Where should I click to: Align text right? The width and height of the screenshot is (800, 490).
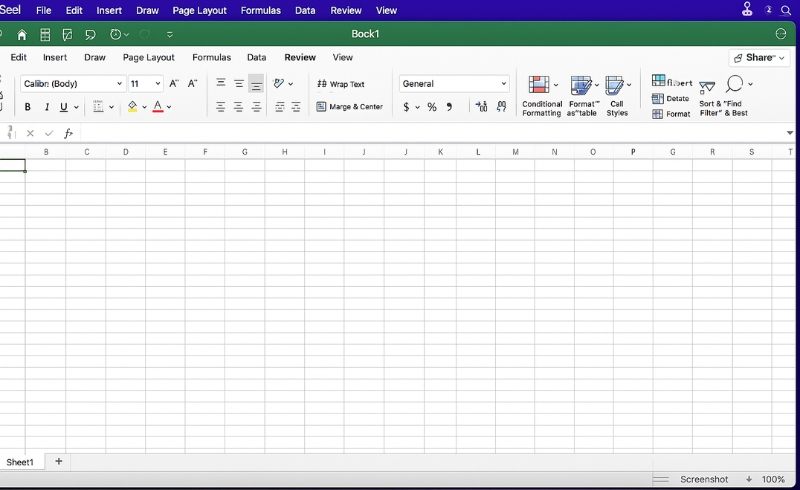256,107
